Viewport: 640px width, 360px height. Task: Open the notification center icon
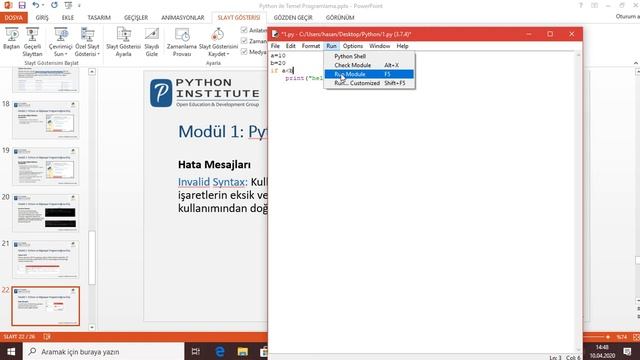627,351
